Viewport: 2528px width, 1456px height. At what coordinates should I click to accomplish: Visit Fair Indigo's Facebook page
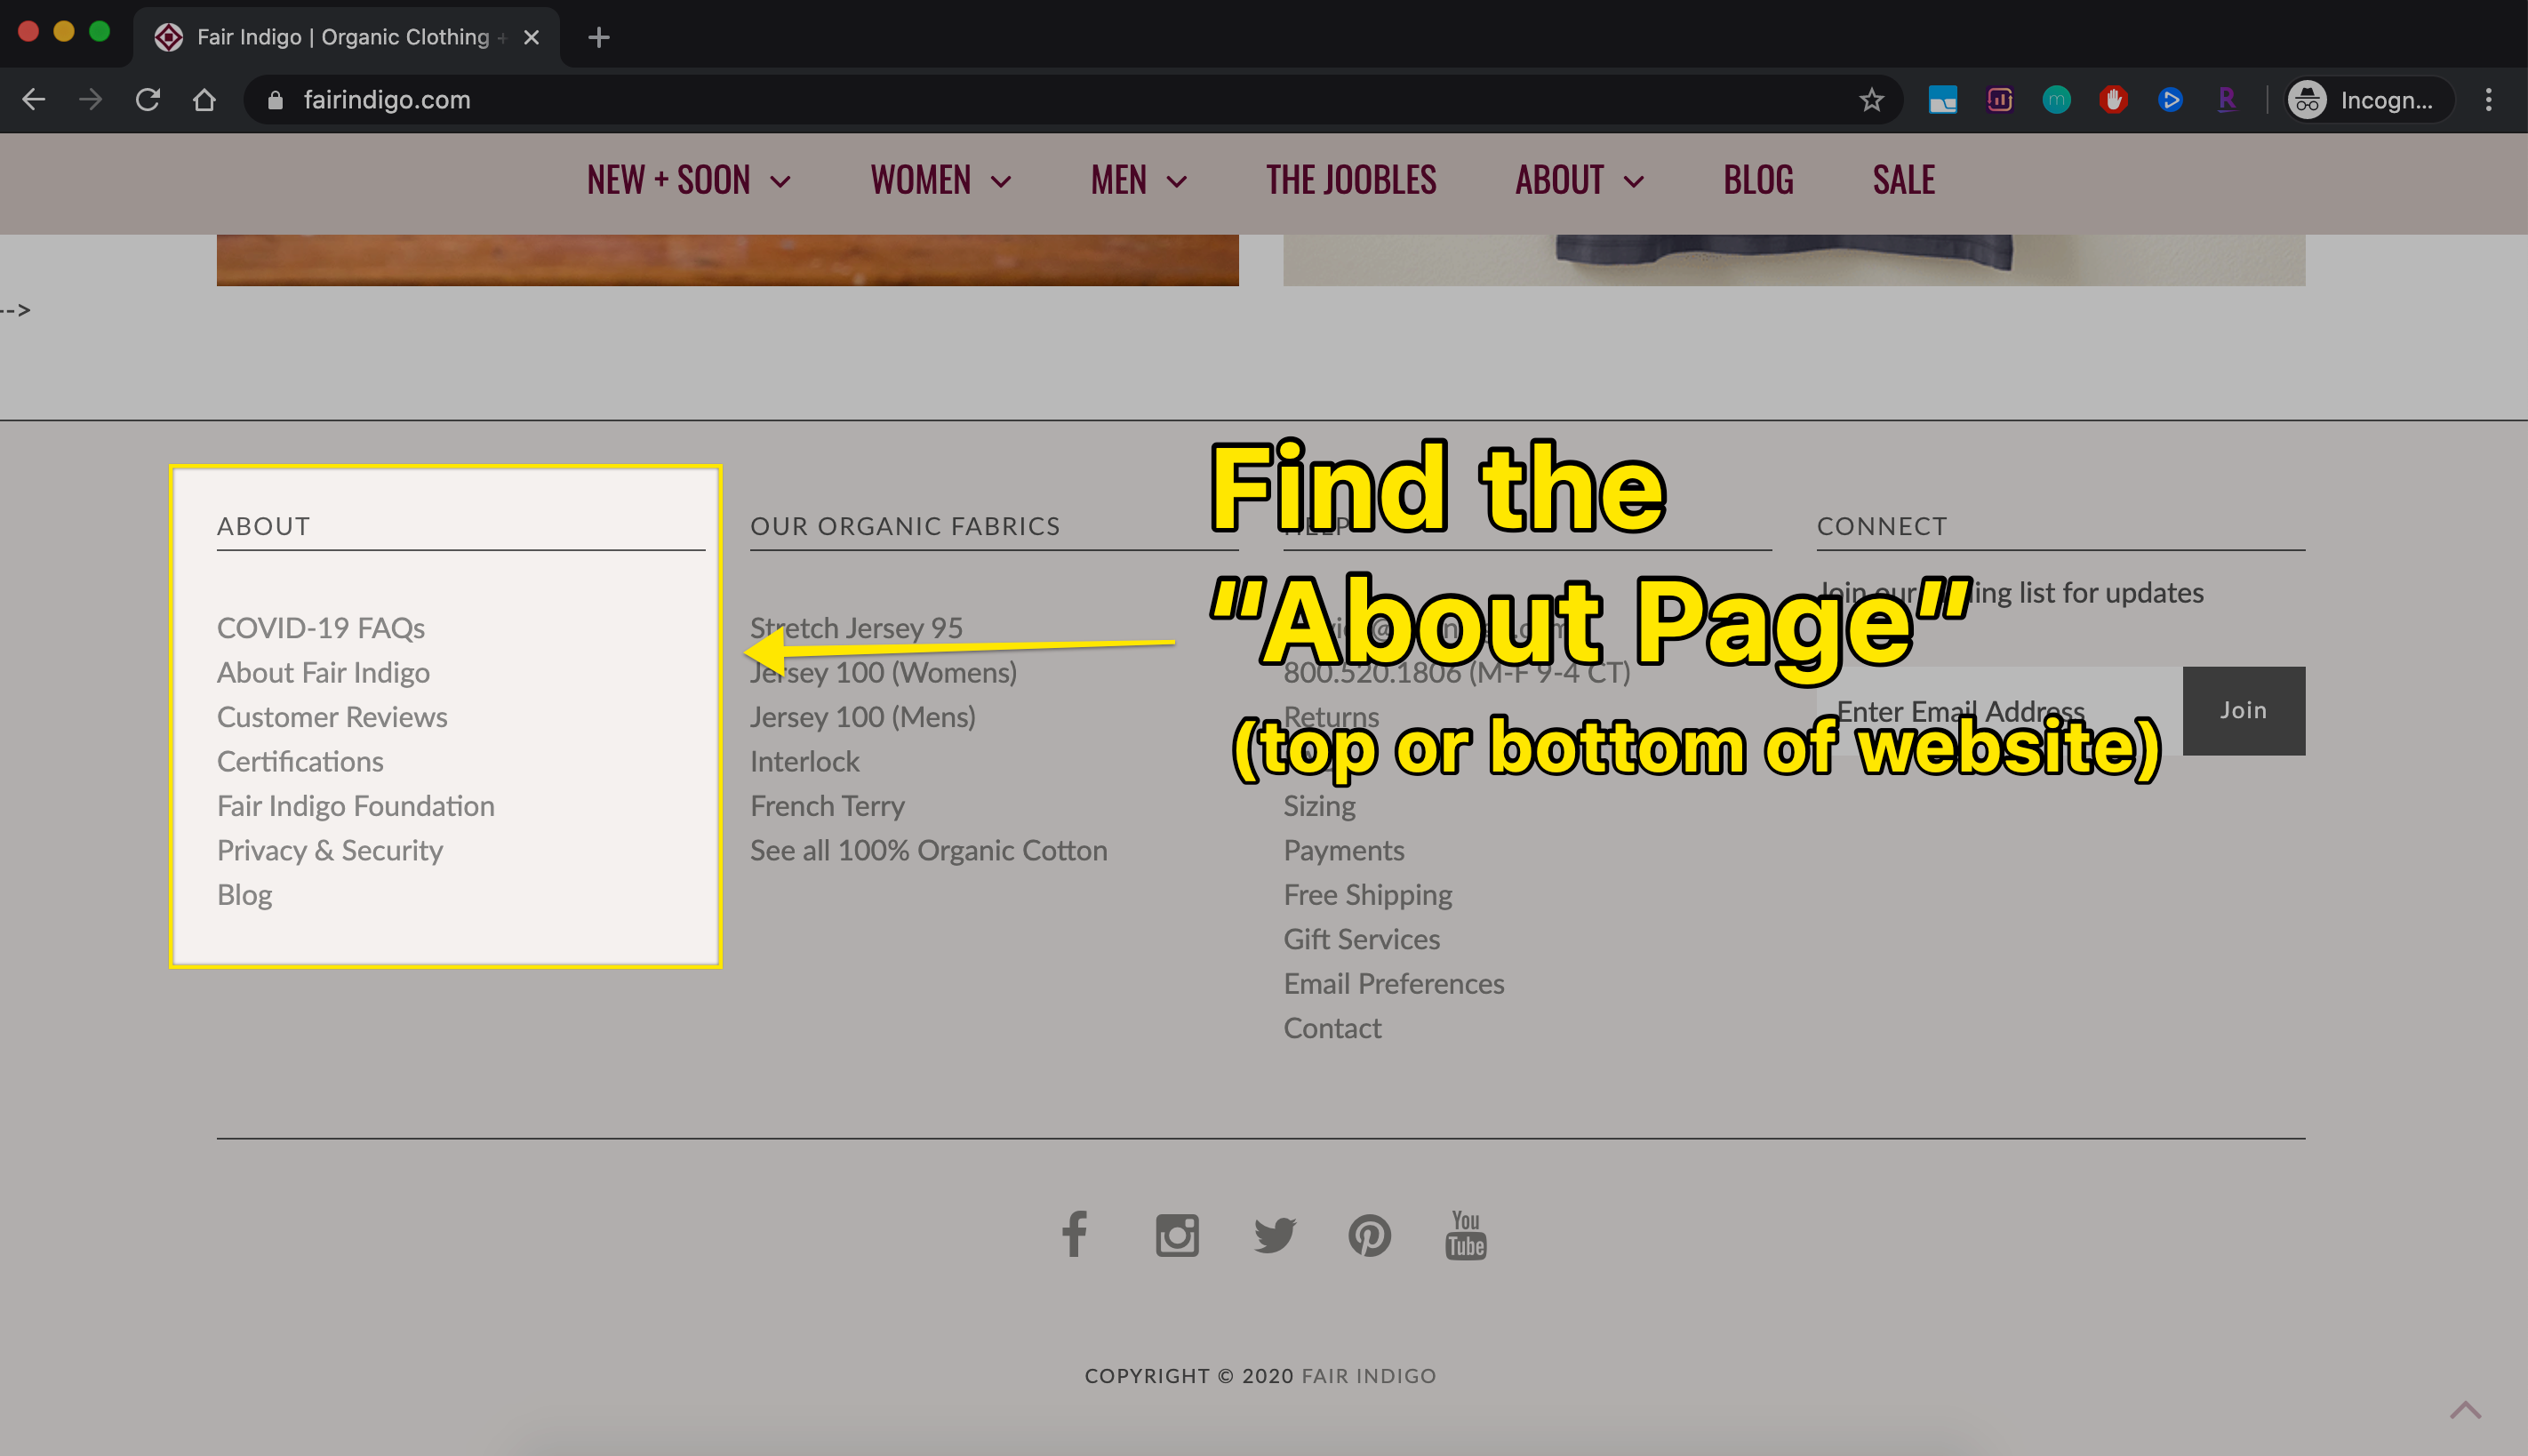1074,1234
